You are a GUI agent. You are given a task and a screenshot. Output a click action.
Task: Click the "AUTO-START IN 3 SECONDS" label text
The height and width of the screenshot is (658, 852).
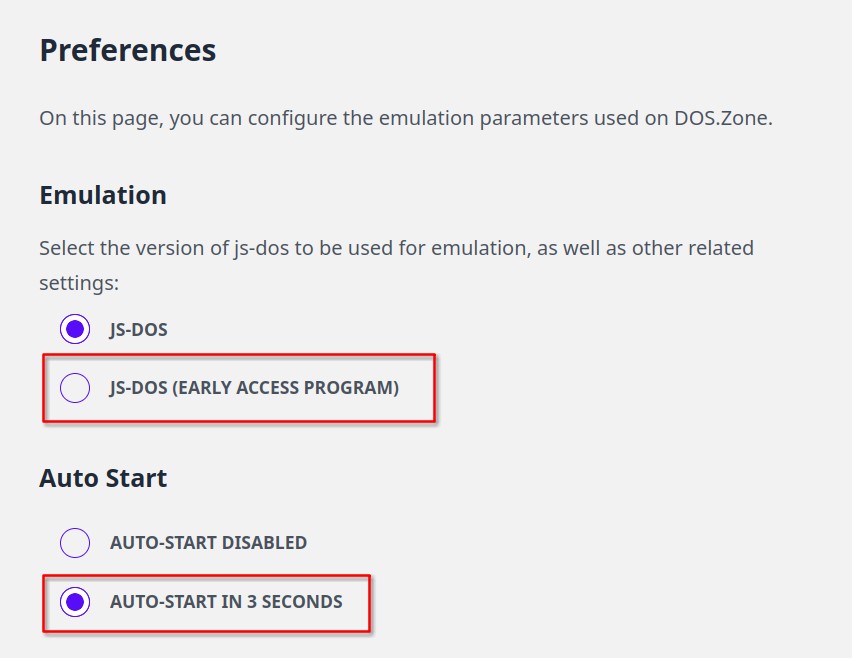(x=226, y=602)
